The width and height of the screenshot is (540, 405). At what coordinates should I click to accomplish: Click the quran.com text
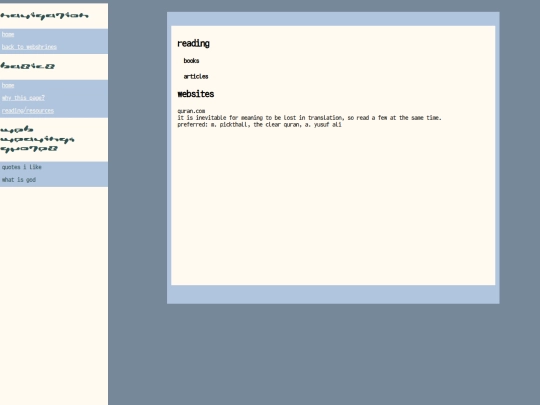tap(191, 111)
